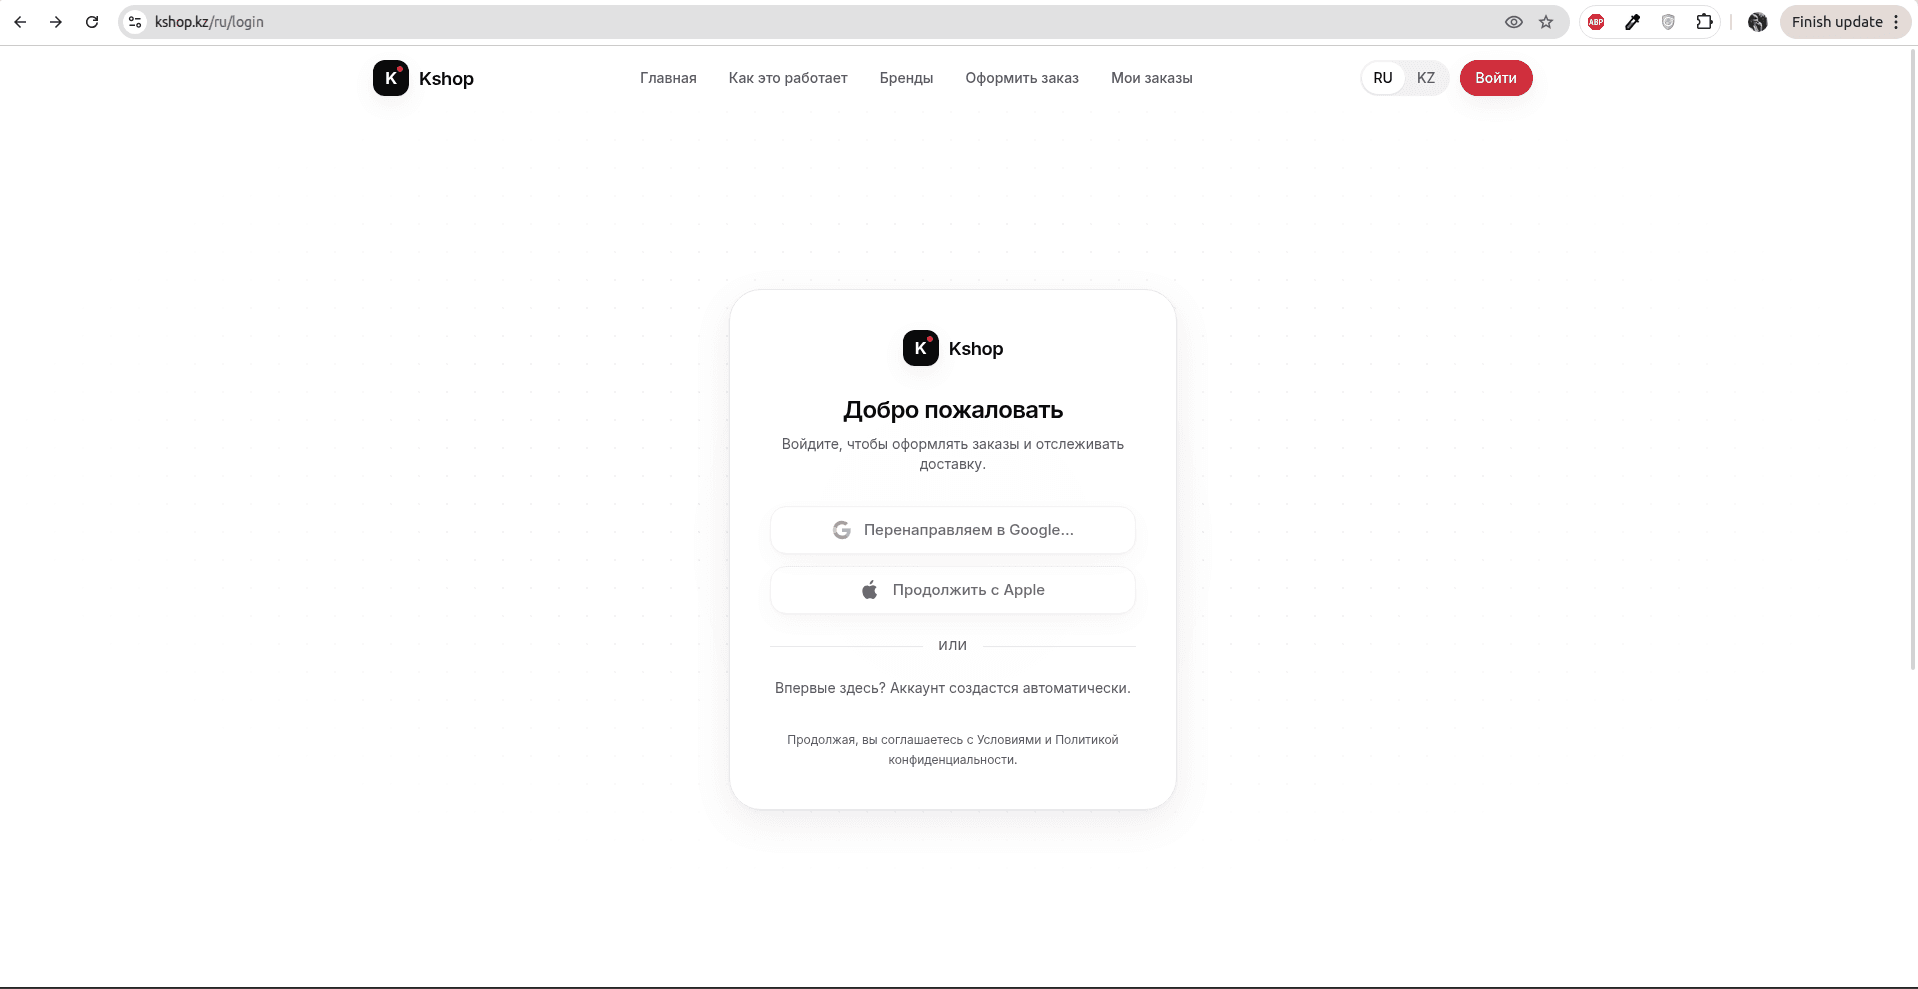
Task: Open the Бренды page
Action: click(906, 78)
